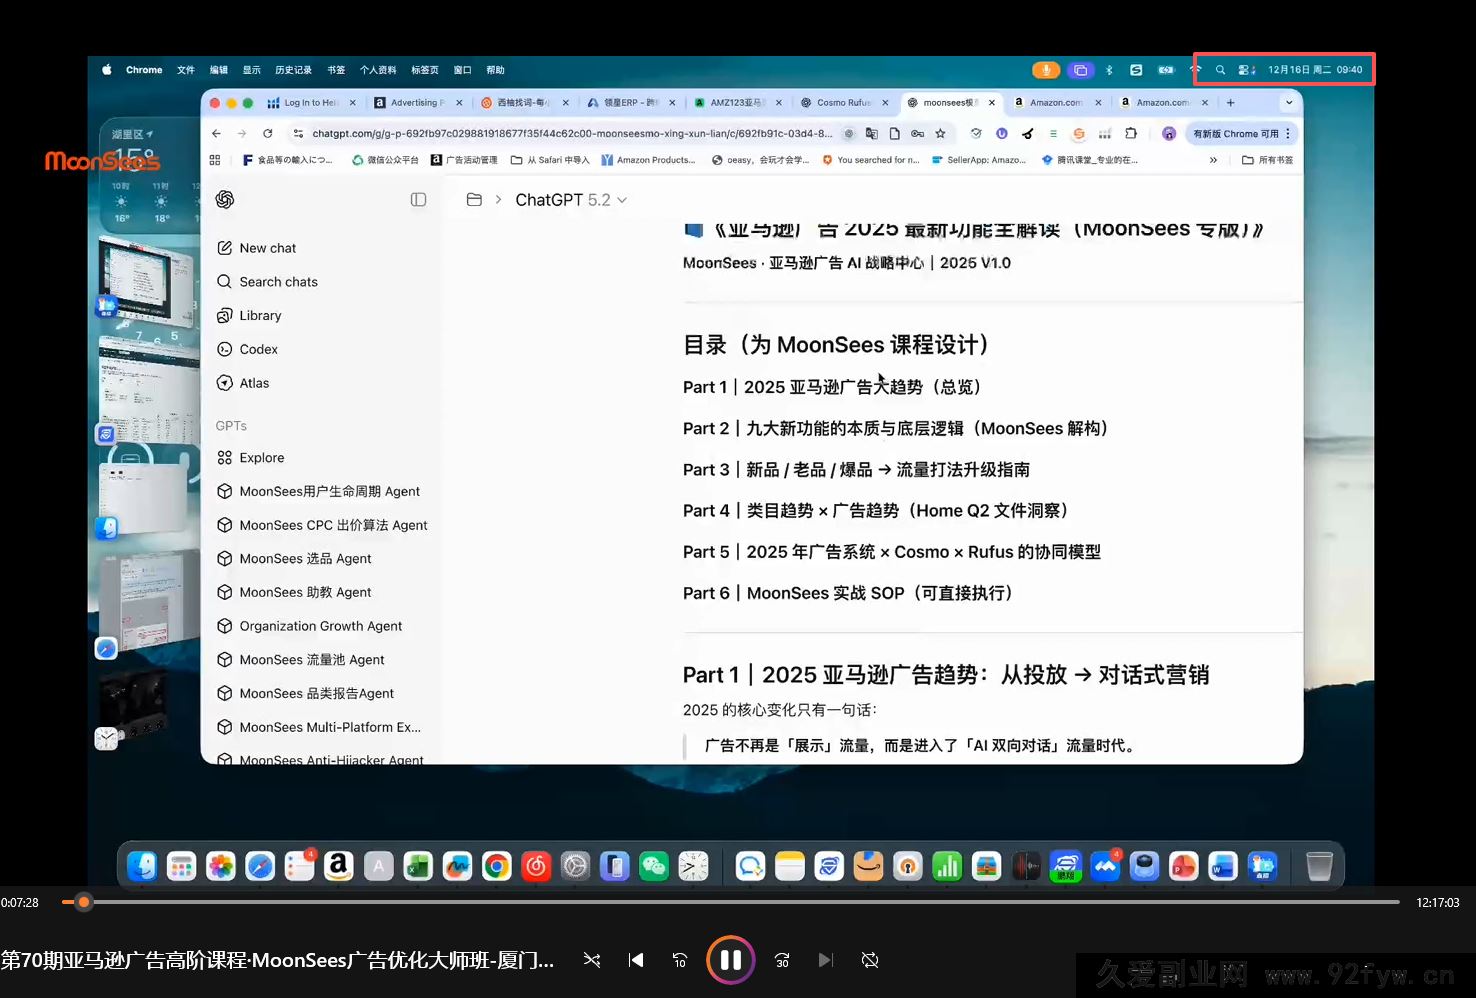Open the MoonSees CPC 出价算法 Agent

334,524
